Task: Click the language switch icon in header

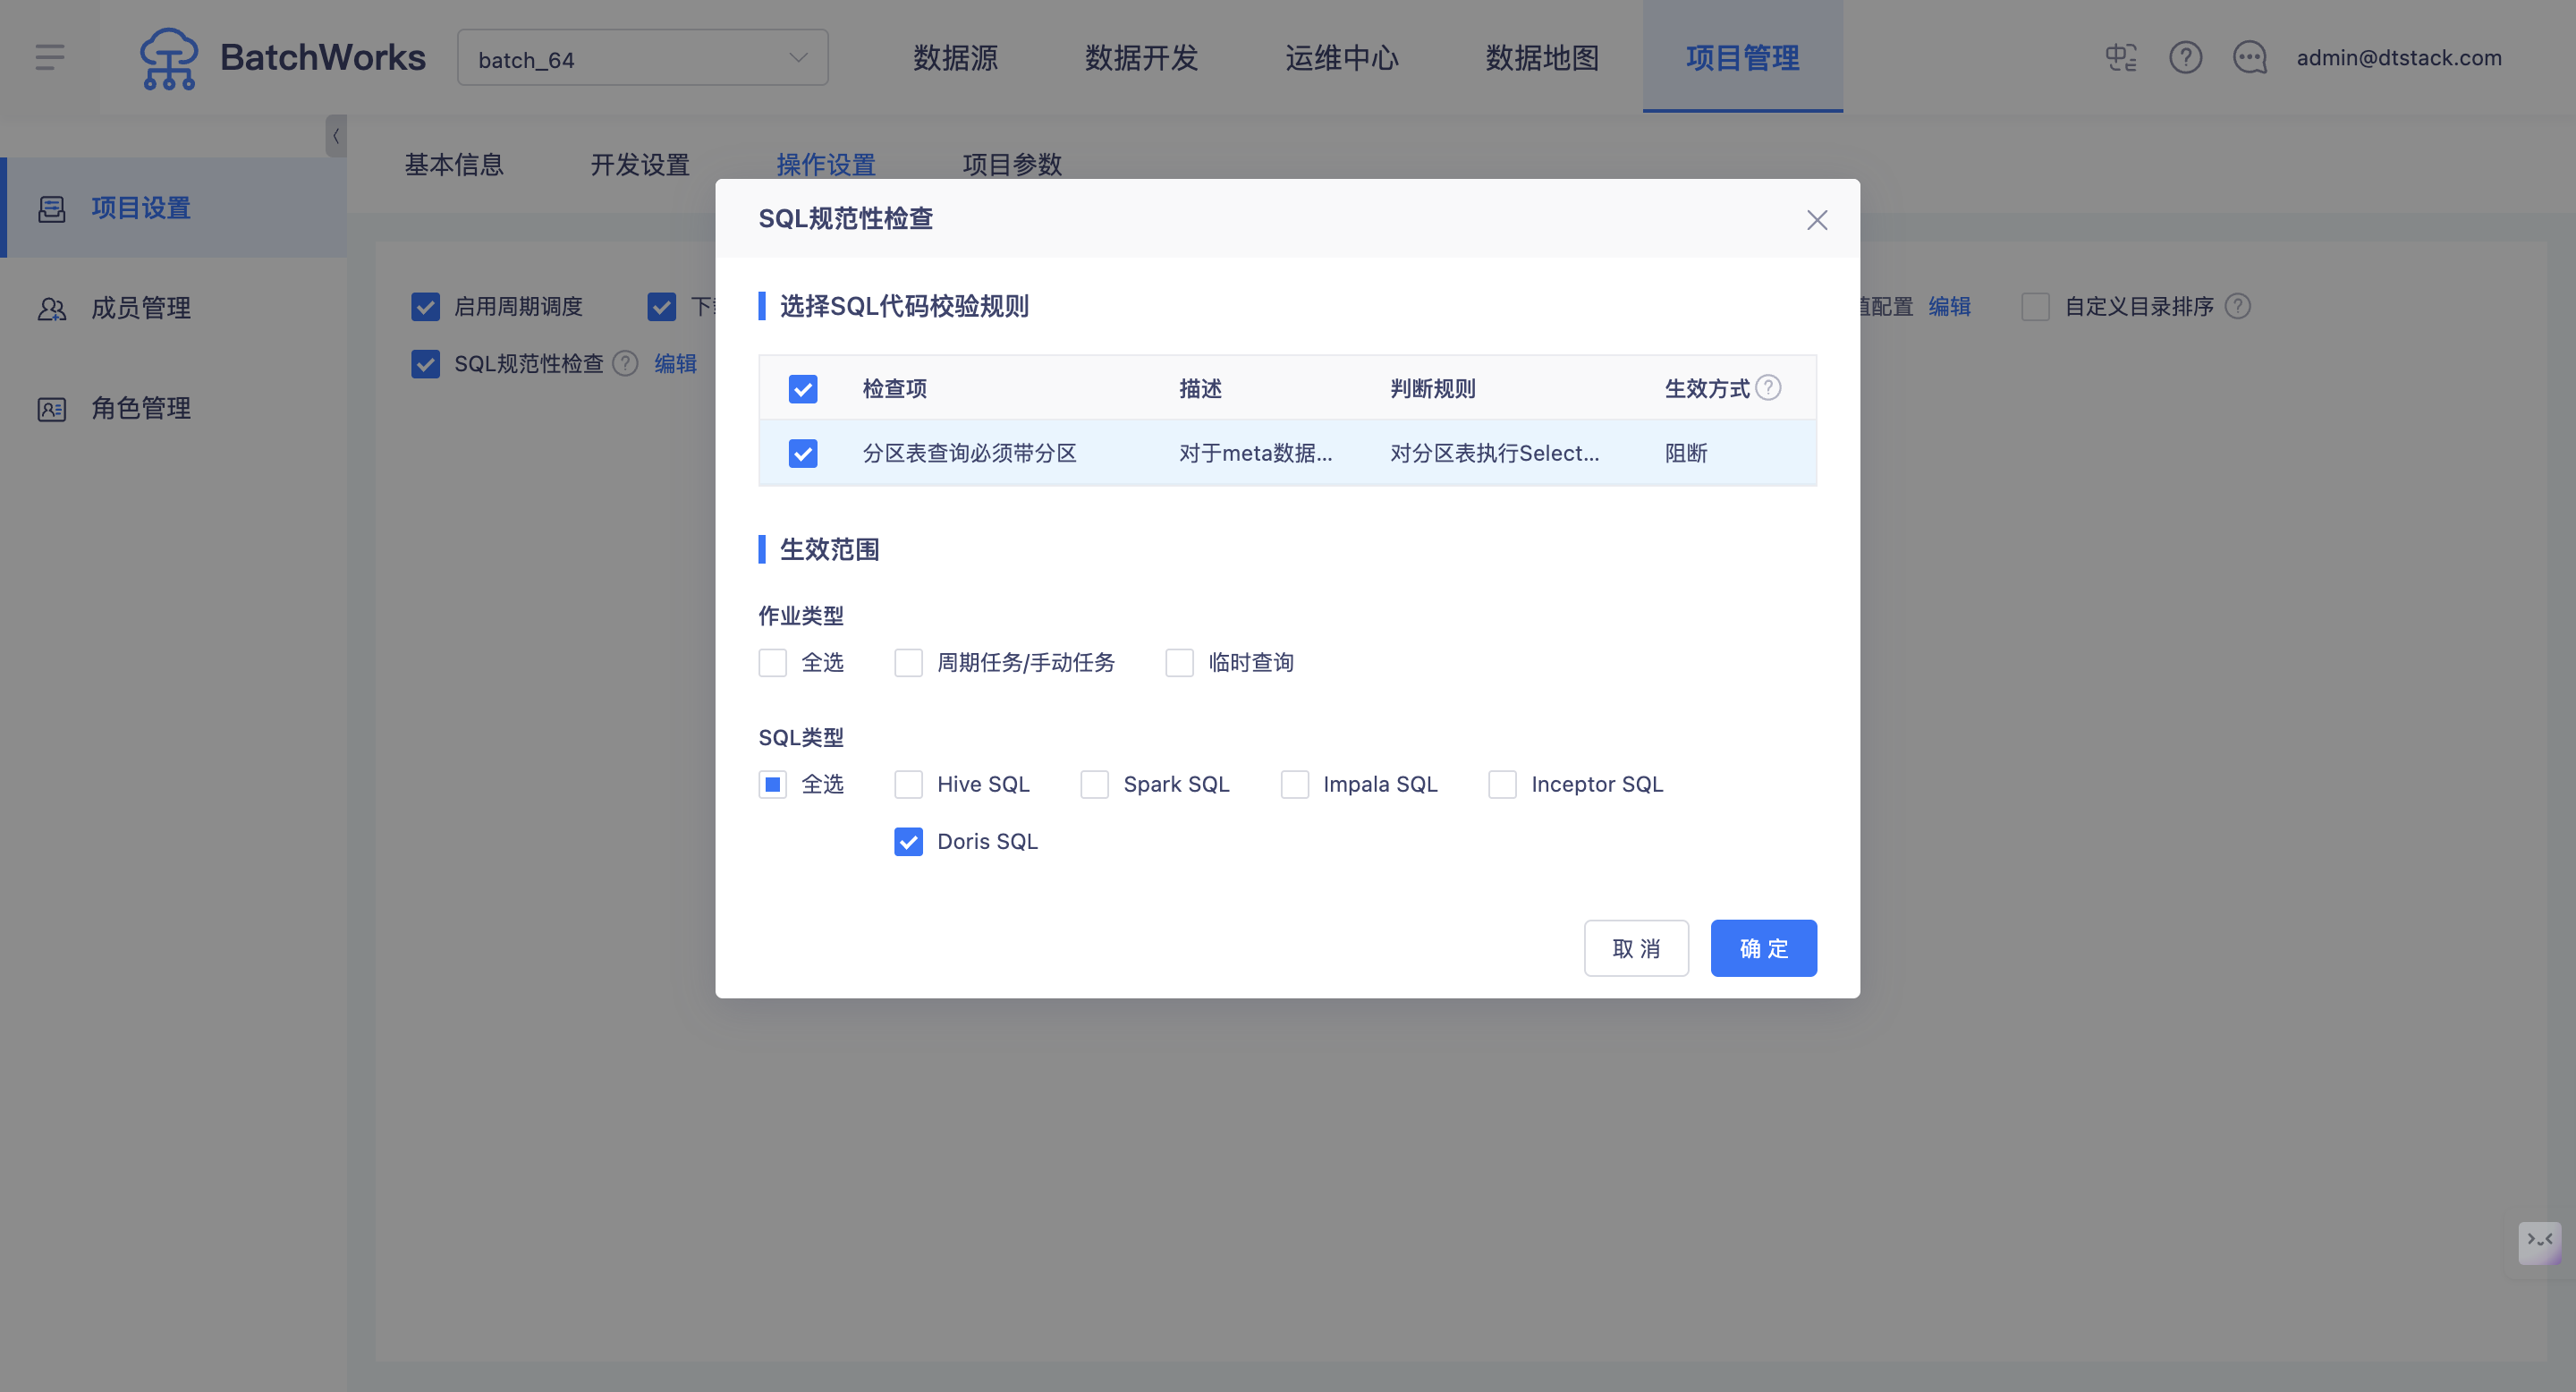Action: [x=2120, y=57]
